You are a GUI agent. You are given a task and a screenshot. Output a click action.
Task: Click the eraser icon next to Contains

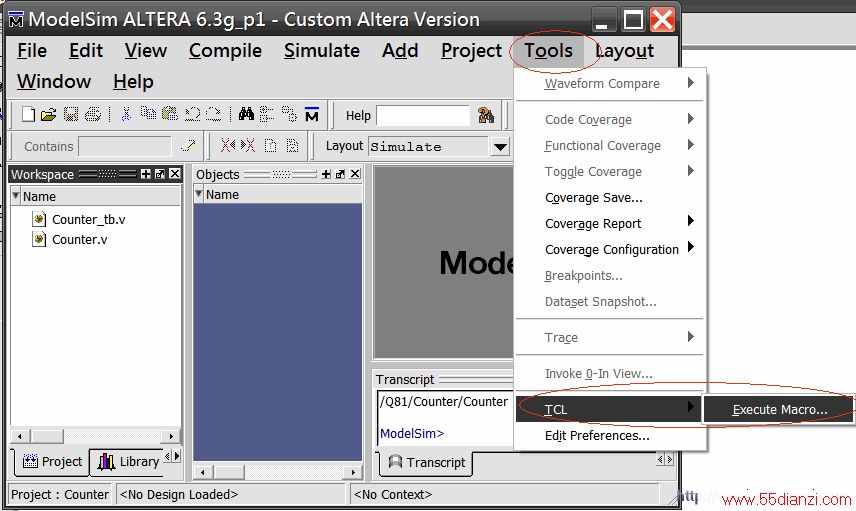pyautogui.click(x=188, y=146)
